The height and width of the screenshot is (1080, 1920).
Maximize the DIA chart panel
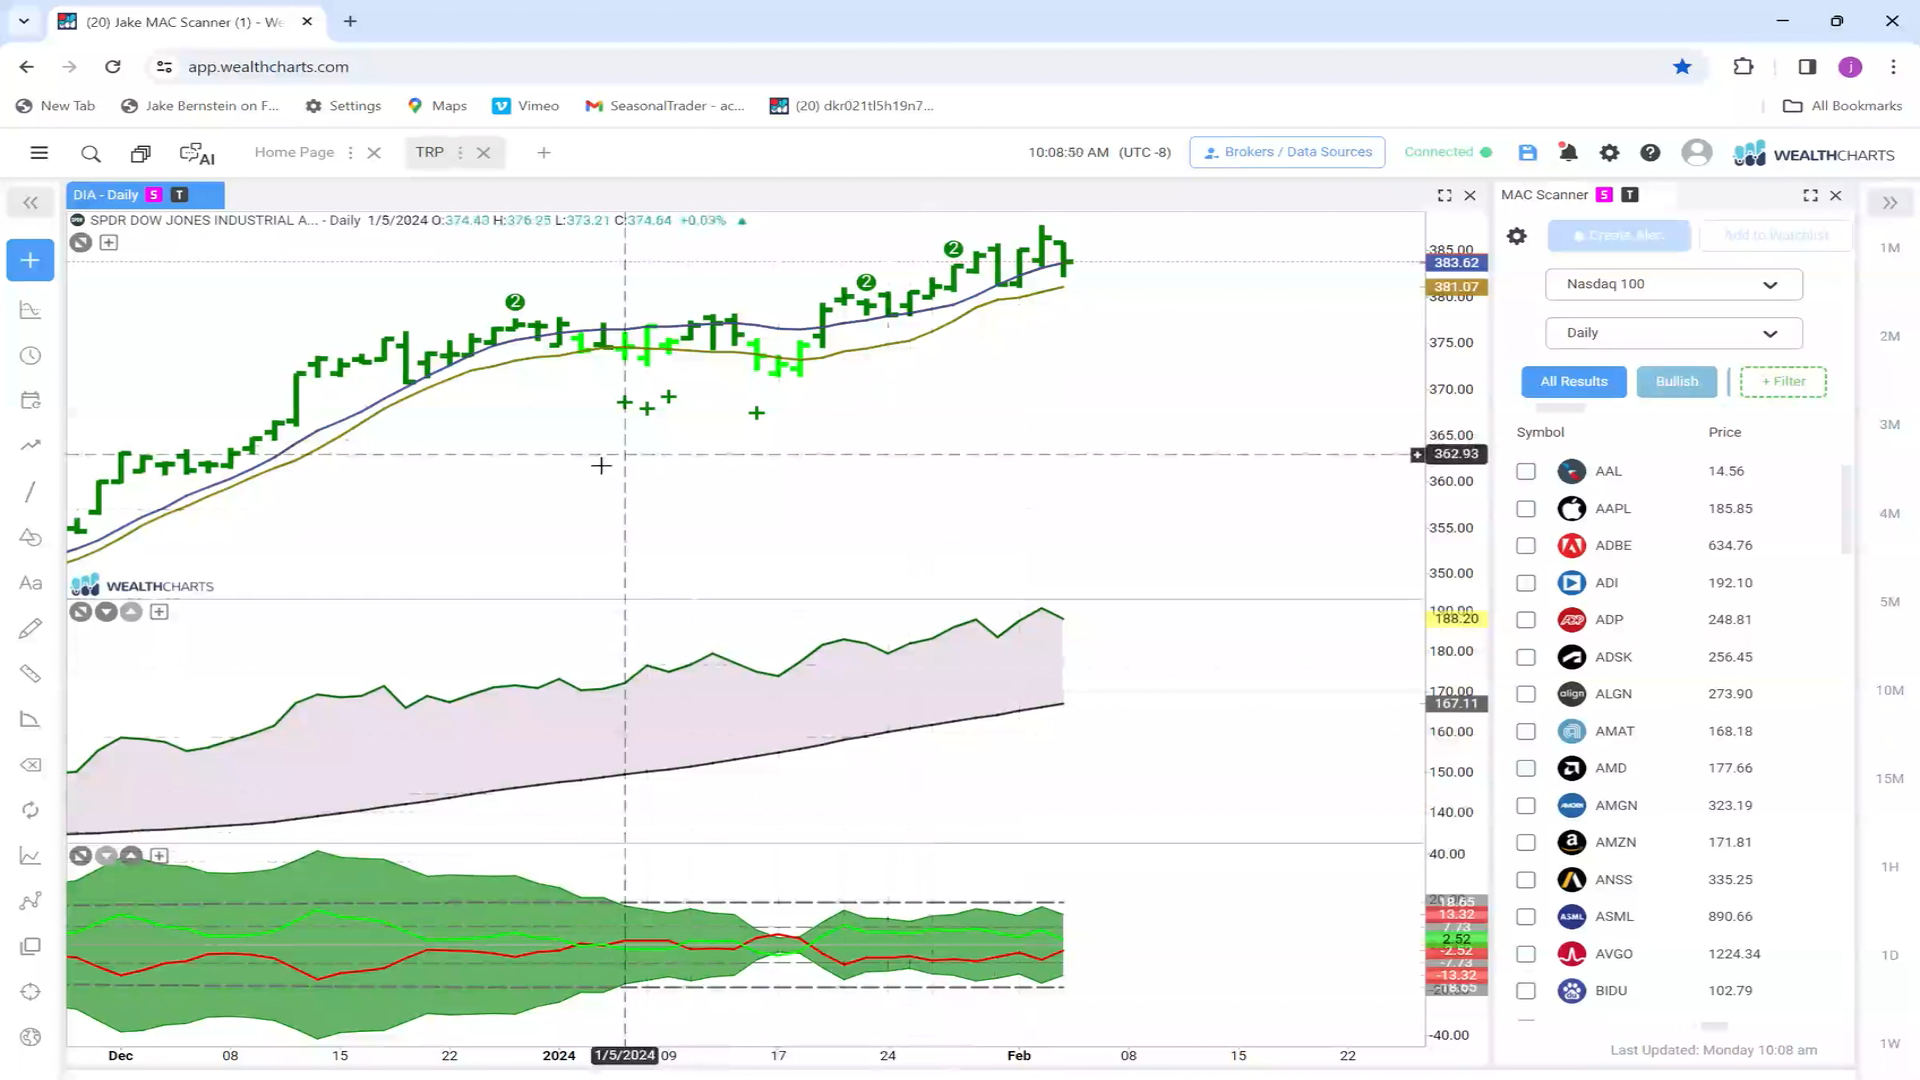(1444, 195)
